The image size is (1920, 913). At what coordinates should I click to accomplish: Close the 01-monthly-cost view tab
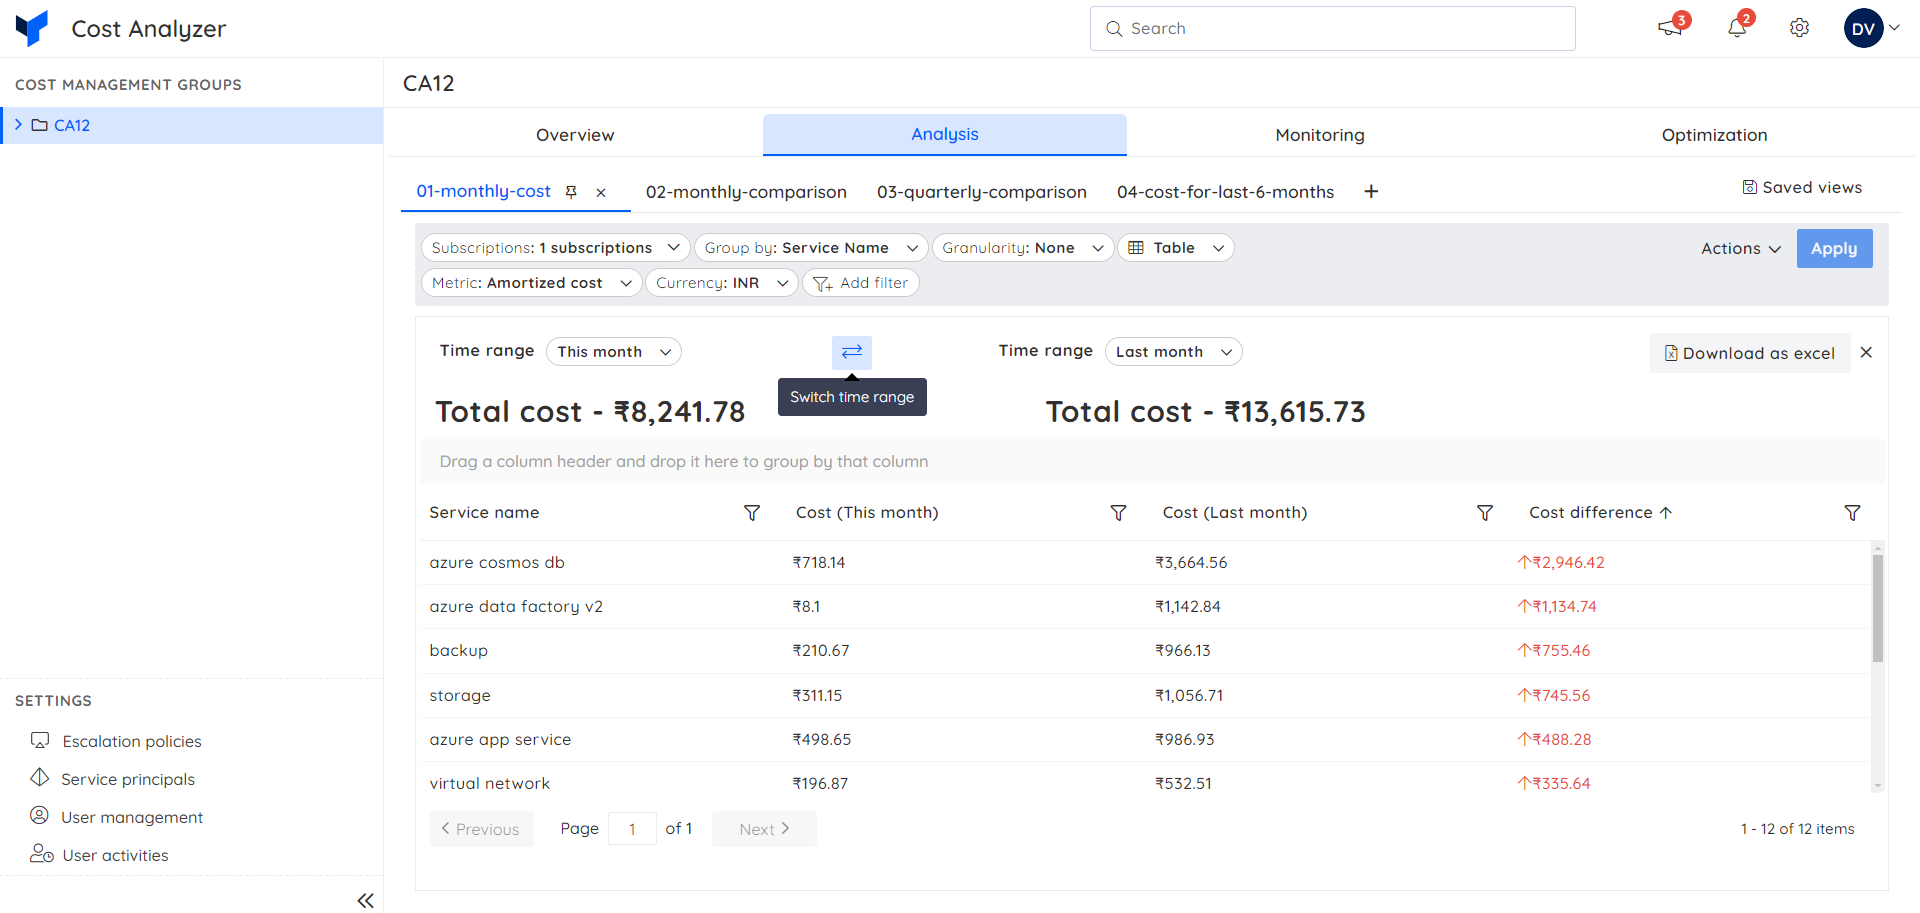point(601,193)
